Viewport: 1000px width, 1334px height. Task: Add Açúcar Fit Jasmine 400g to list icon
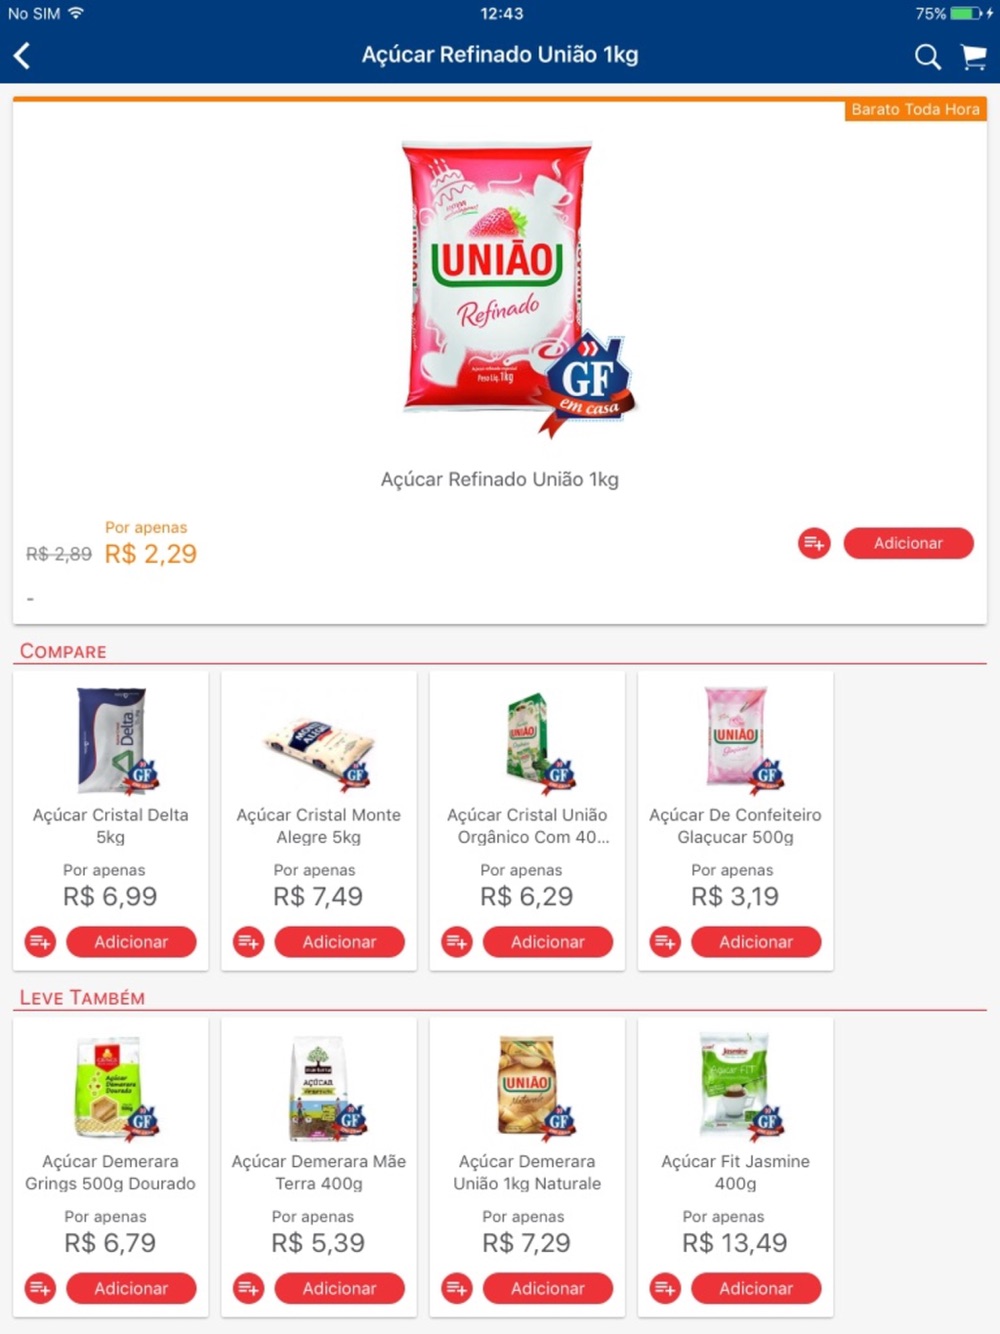(x=665, y=1288)
